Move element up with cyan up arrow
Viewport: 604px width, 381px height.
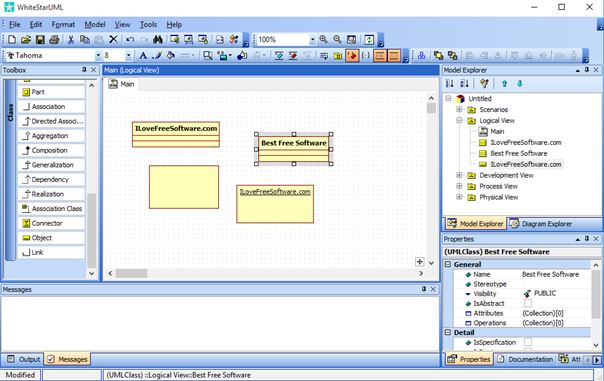(x=504, y=84)
